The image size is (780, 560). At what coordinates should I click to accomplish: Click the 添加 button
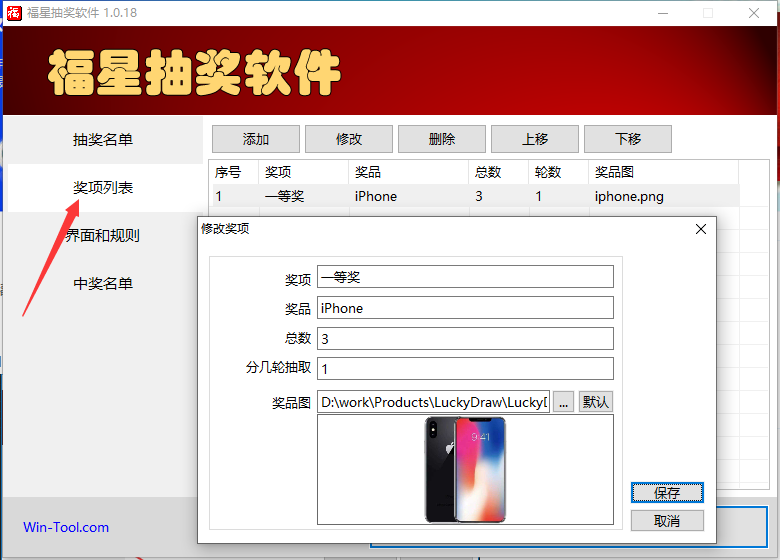click(256, 139)
